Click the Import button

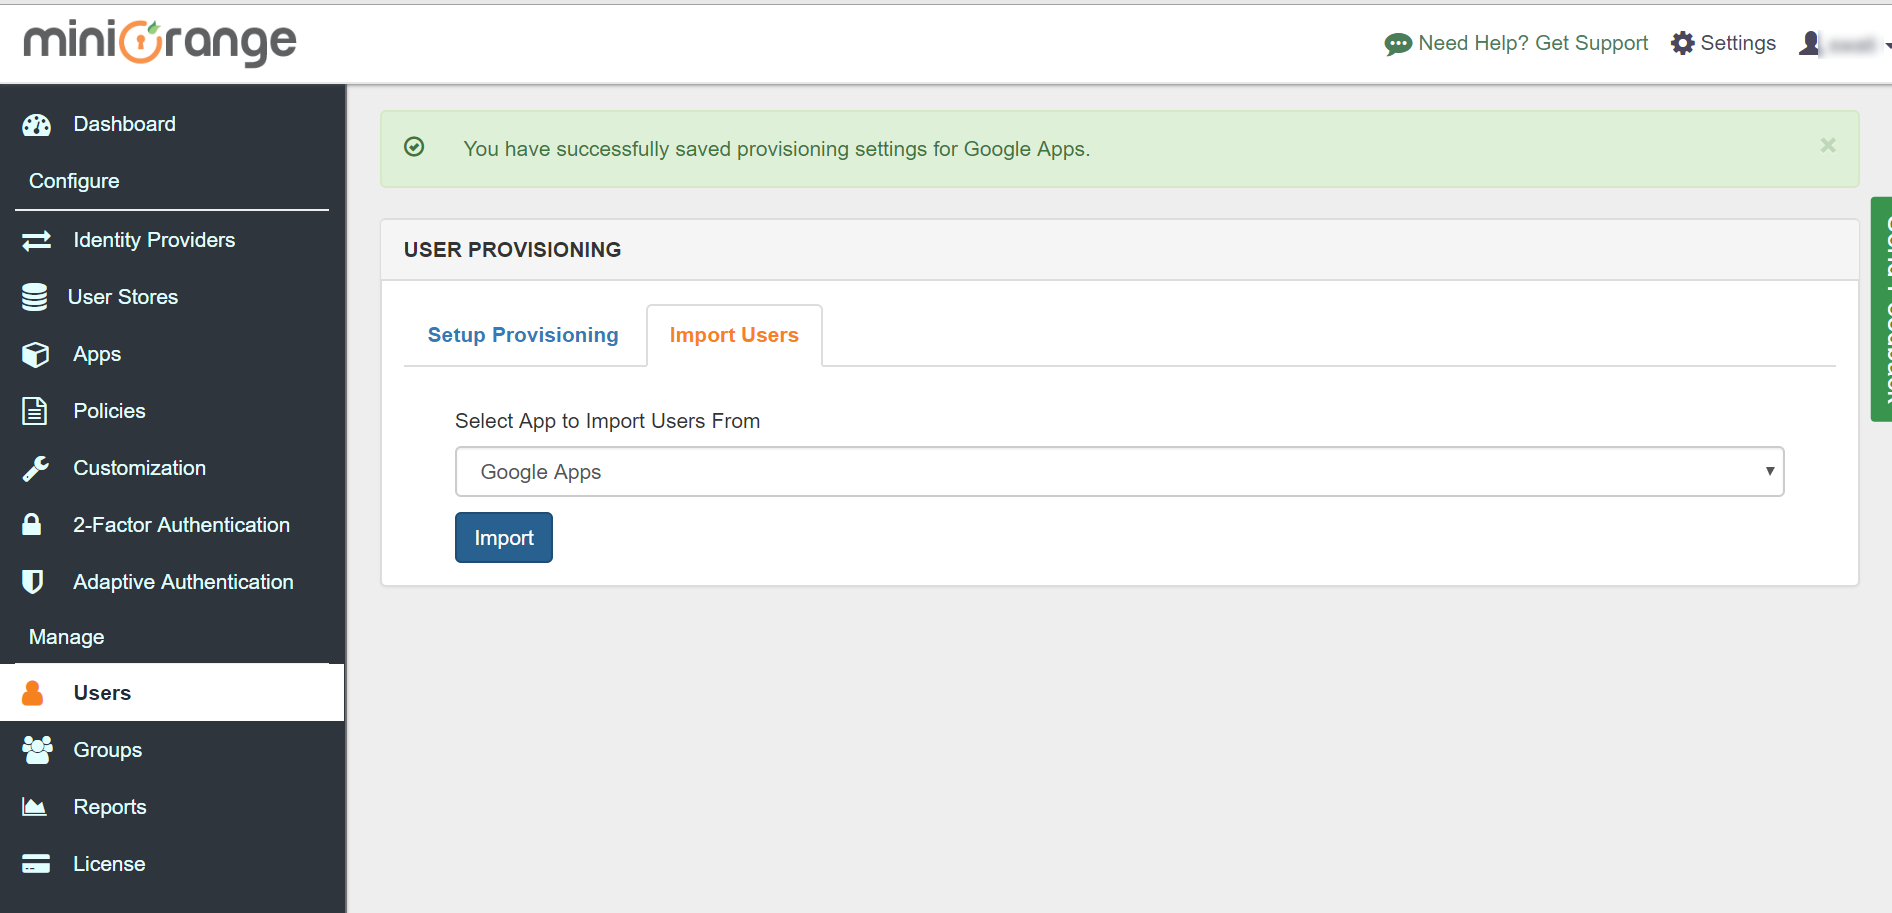[503, 537]
